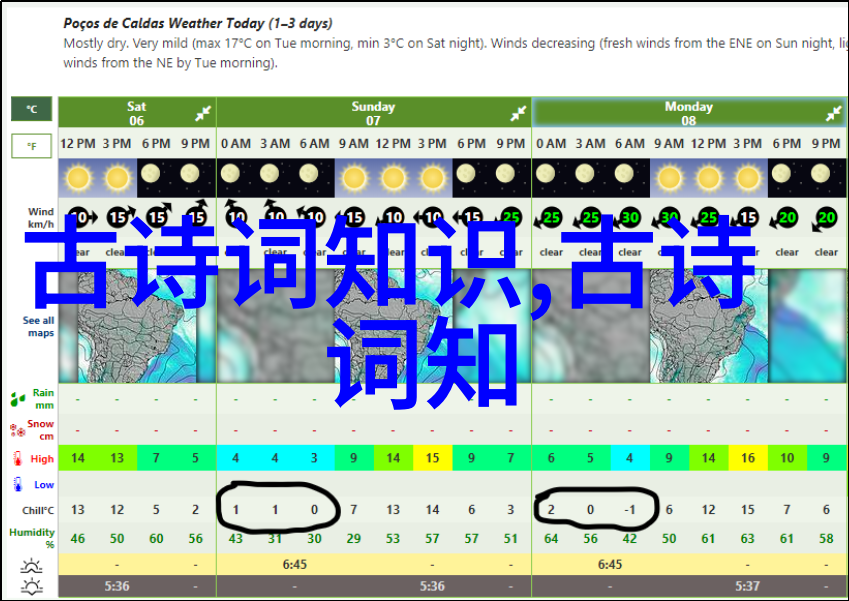Screen dimensions: 849x601
Task: Switch temperature units to °F
Action: click(x=31, y=146)
